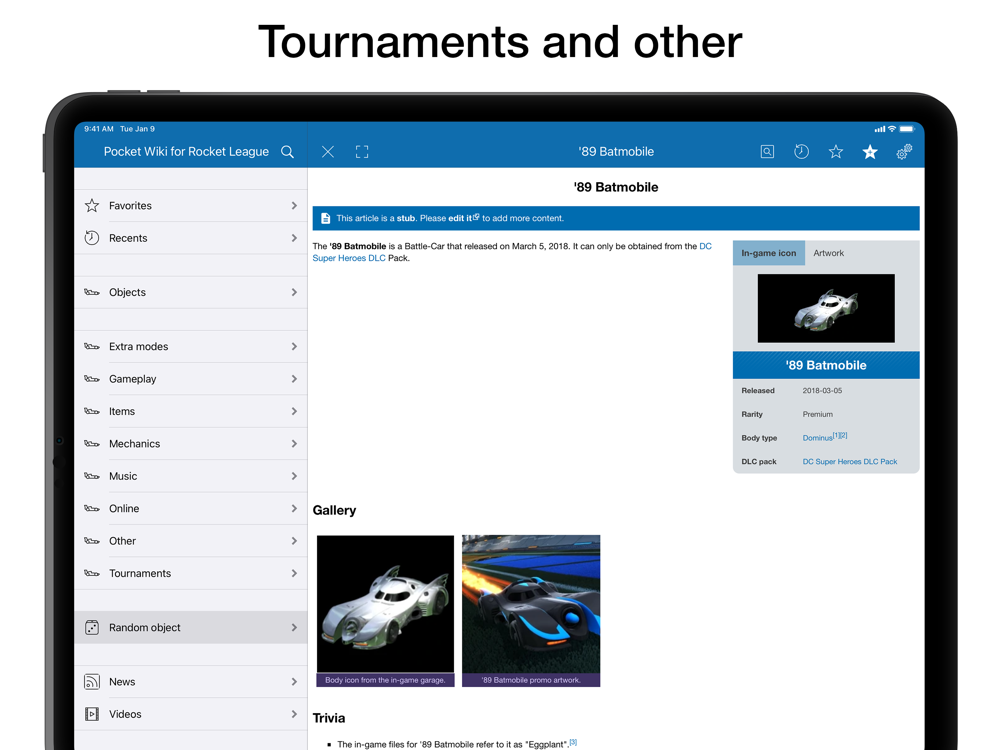Open find-in-page search icon
1000x750 pixels.
tap(767, 152)
